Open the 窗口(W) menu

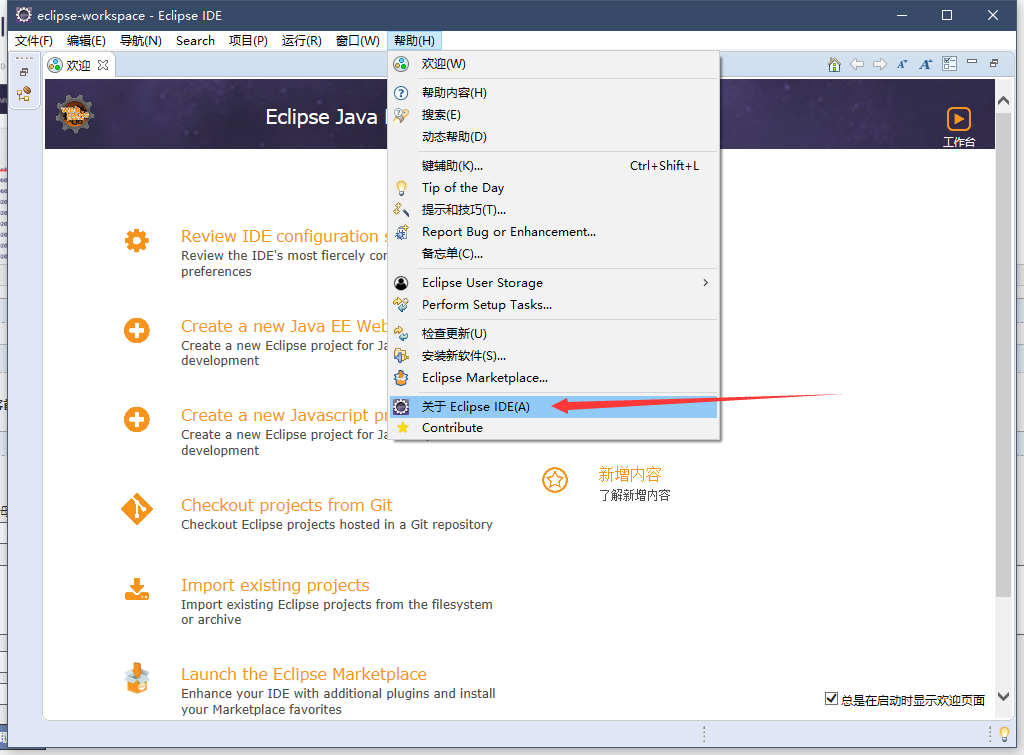tap(358, 40)
